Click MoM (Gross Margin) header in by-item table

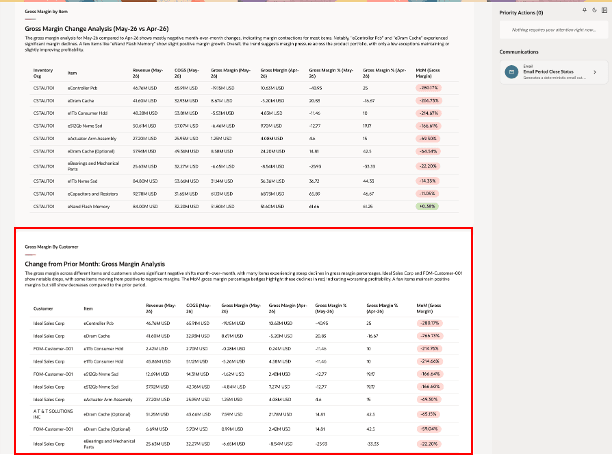click(428, 73)
